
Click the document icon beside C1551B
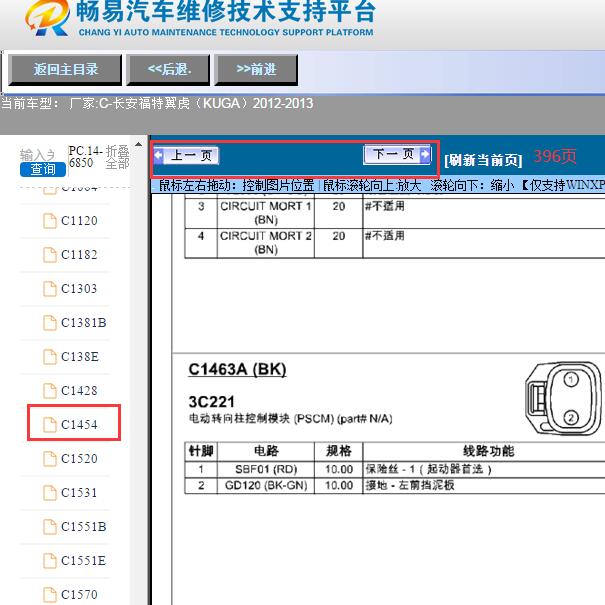click(x=50, y=527)
